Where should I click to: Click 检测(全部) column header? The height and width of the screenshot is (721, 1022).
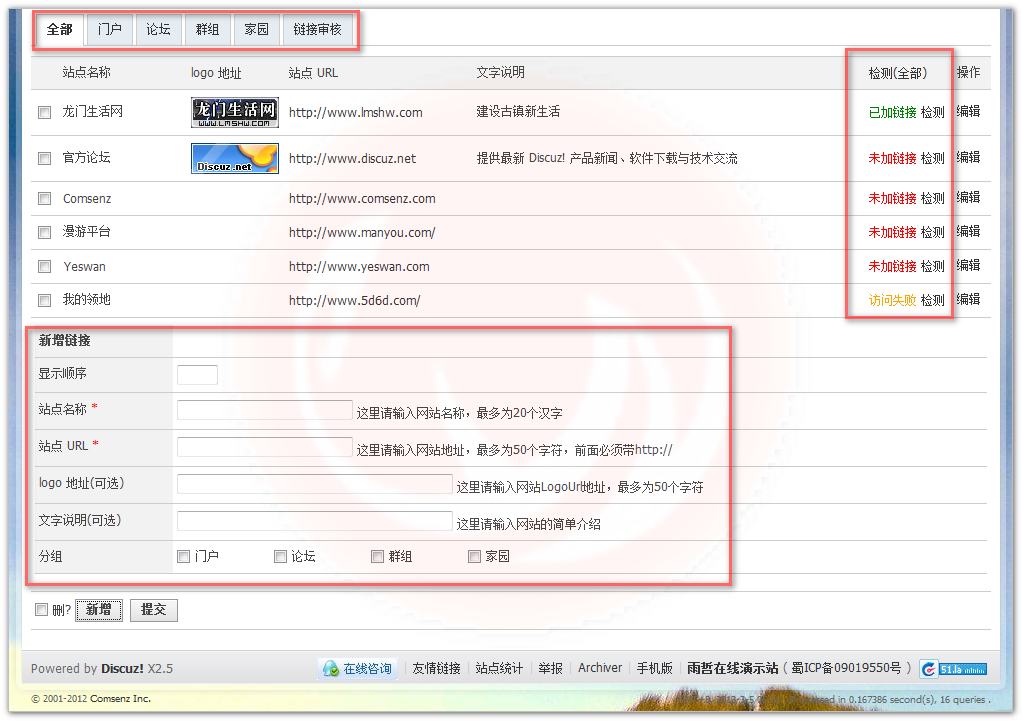click(x=898, y=73)
